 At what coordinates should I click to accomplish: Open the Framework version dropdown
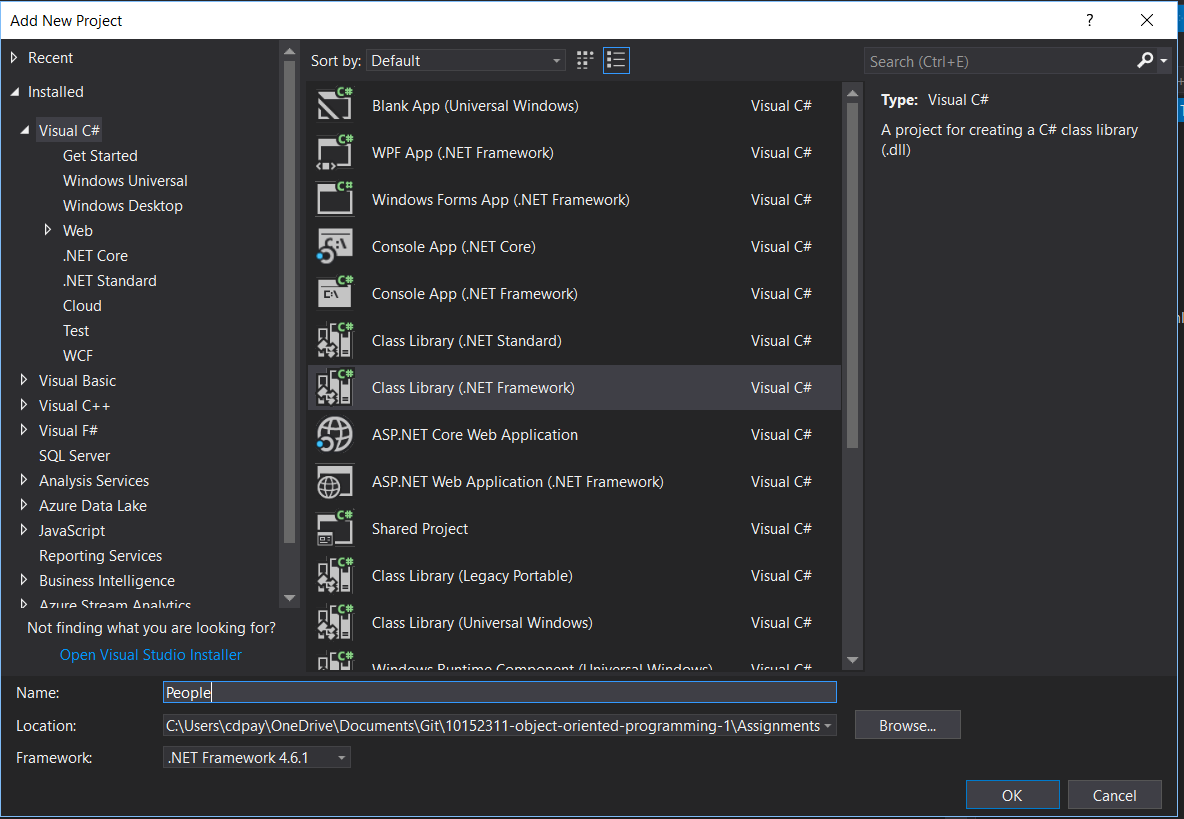pyautogui.click(x=257, y=757)
